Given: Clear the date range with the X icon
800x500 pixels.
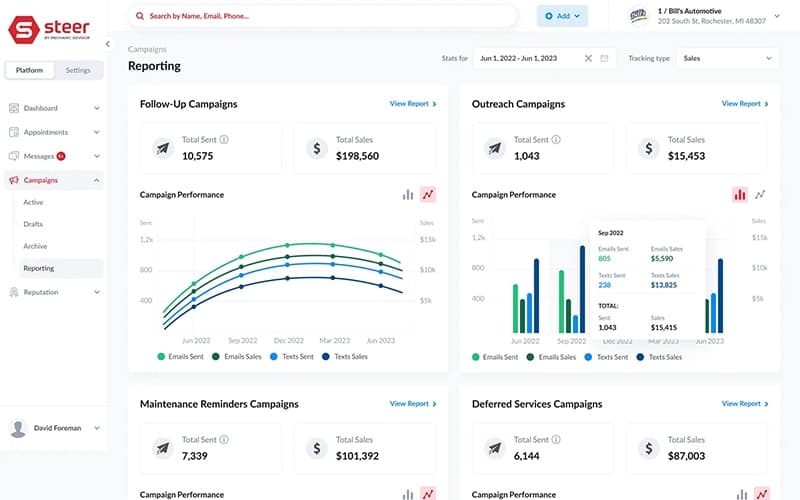Looking at the screenshot, I should [x=589, y=59].
